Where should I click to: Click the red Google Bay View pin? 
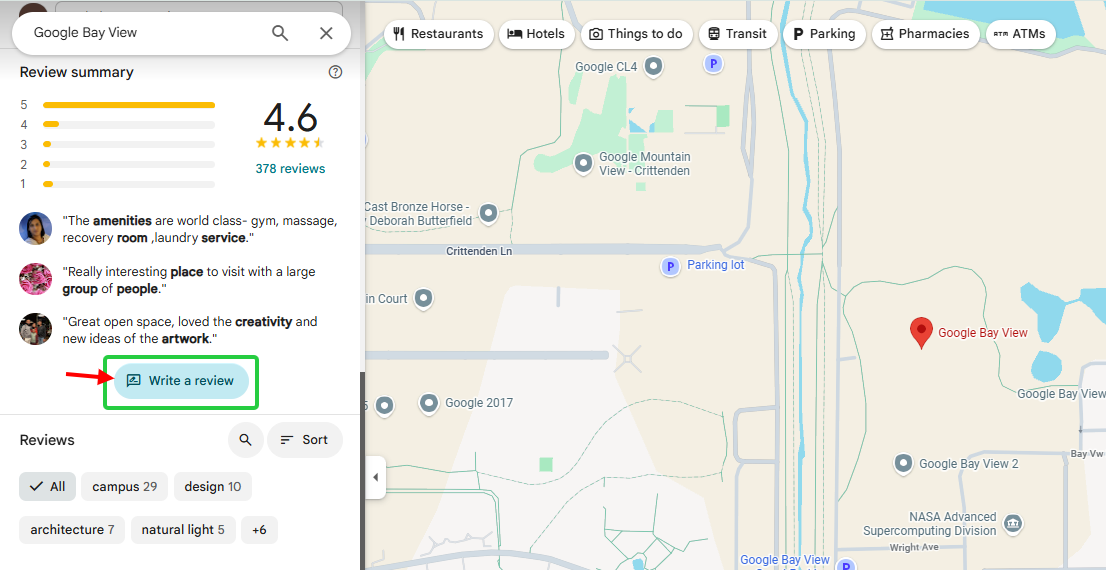point(921,332)
